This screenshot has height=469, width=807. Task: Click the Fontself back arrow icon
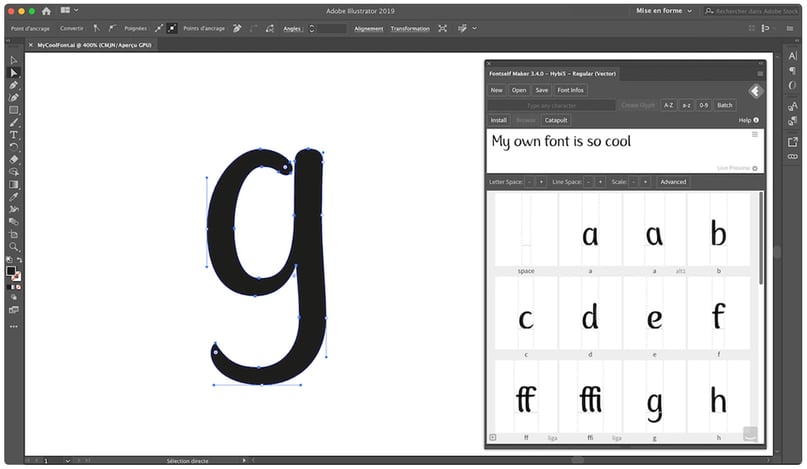pyautogui.click(x=756, y=91)
